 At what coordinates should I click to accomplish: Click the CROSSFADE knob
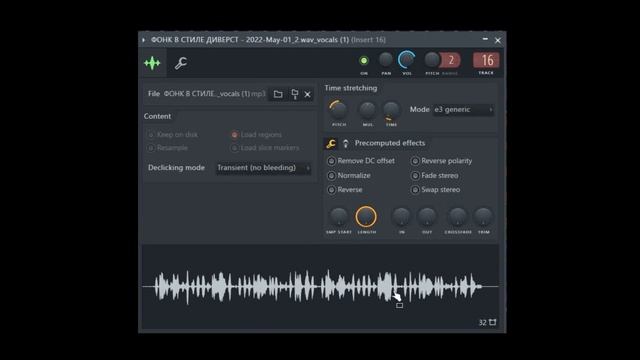458,217
